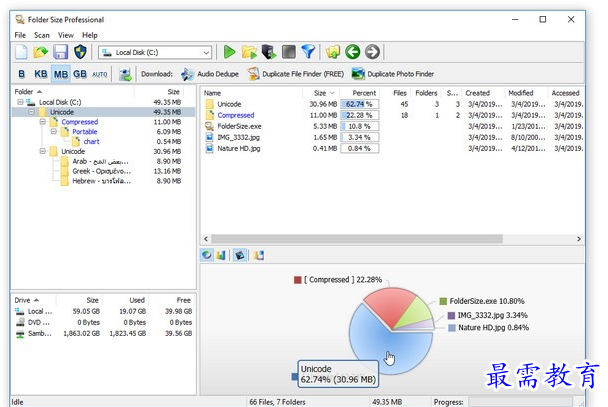Click the horizontal scrollbar left arrow

pos(206,239)
